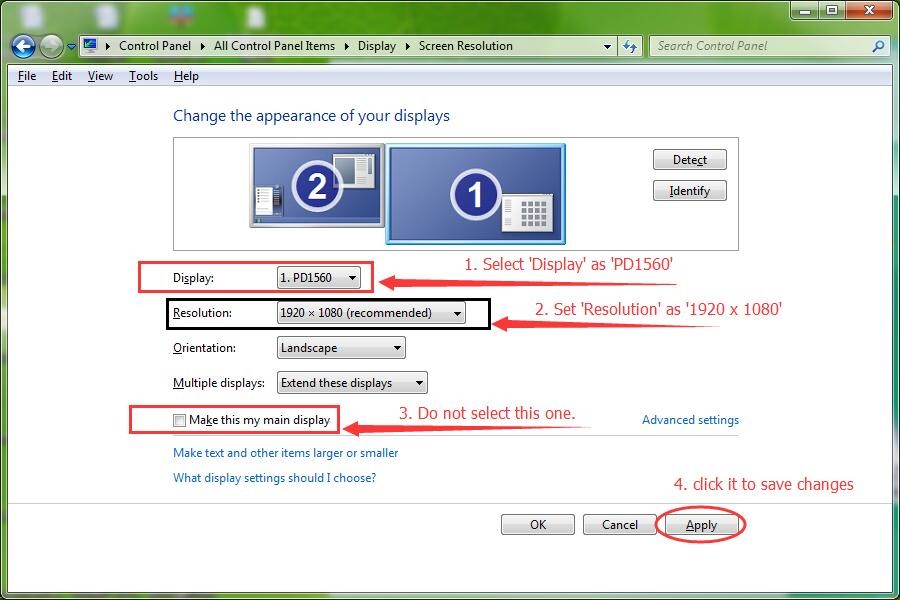Select the monitor 1 display thumbnail
This screenshot has height=600, width=900.
pyautogui.click(x=475, y=193)
